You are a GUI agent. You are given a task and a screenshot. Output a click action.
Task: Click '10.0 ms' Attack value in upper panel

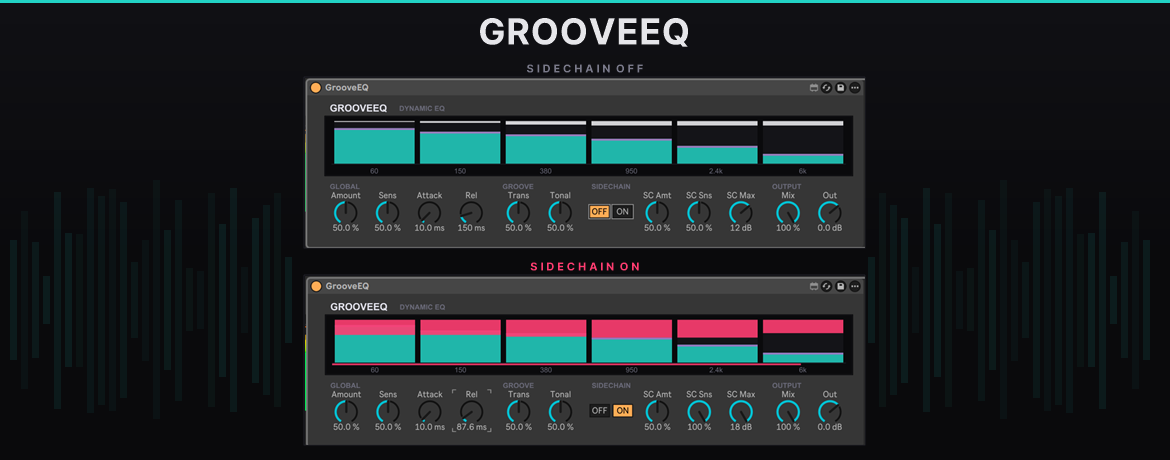click(430, 229)
